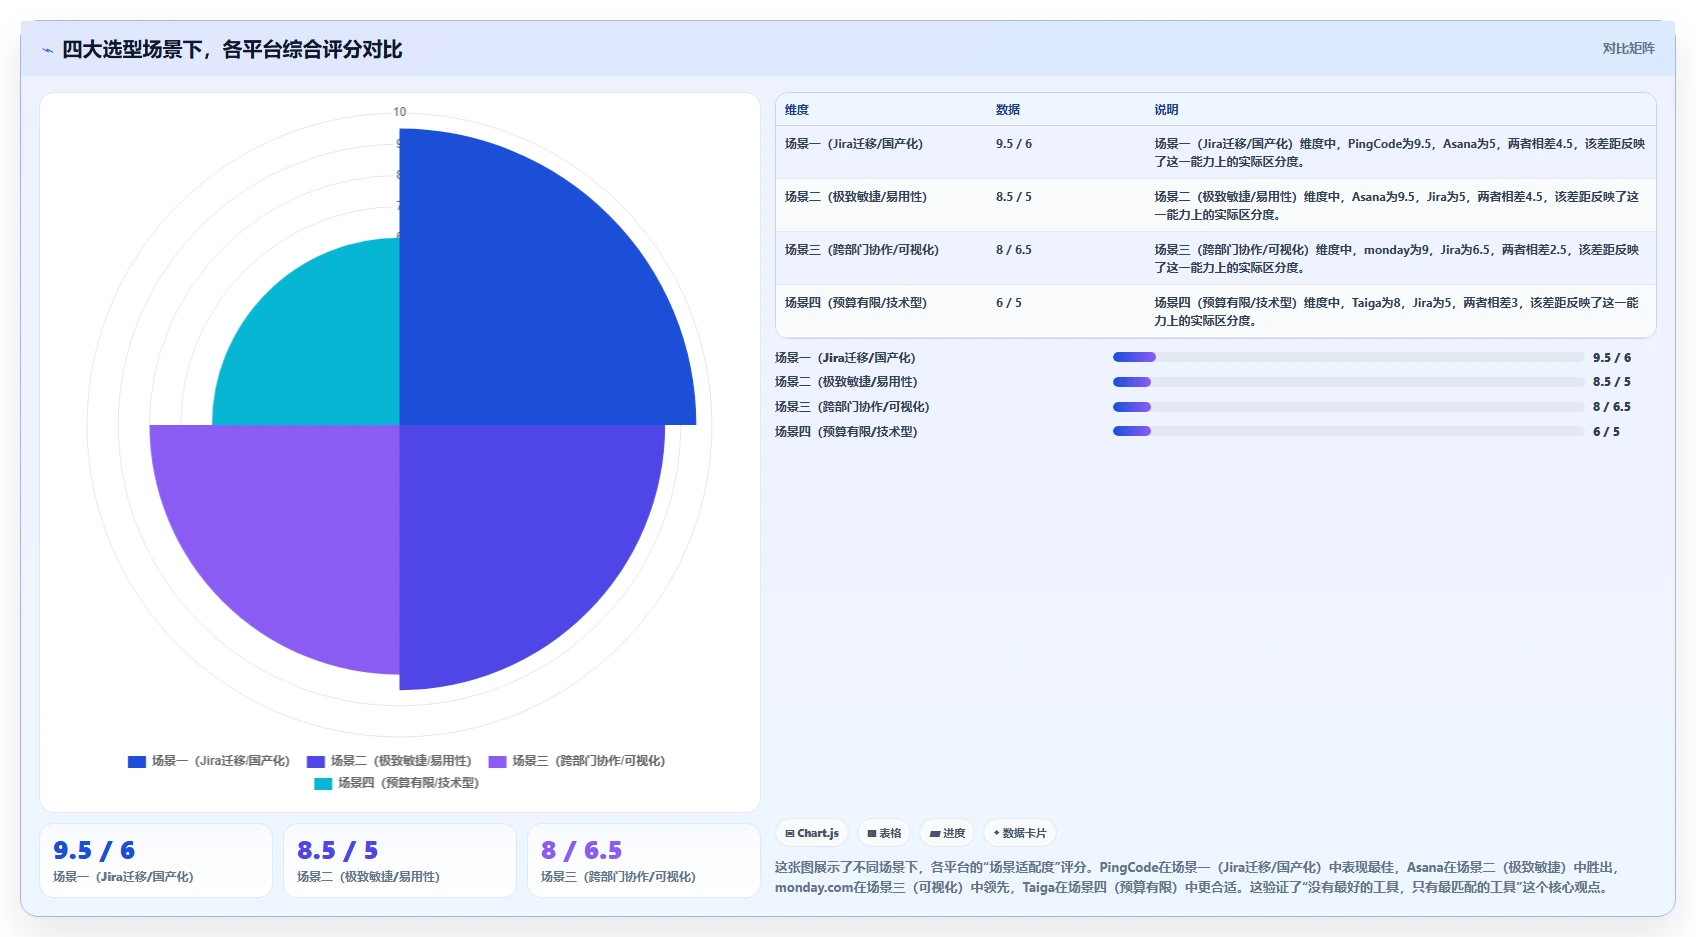This screenshot has width=1696, height=937.
Task: Click the small icon left of the title
Action: click(47, 50)
